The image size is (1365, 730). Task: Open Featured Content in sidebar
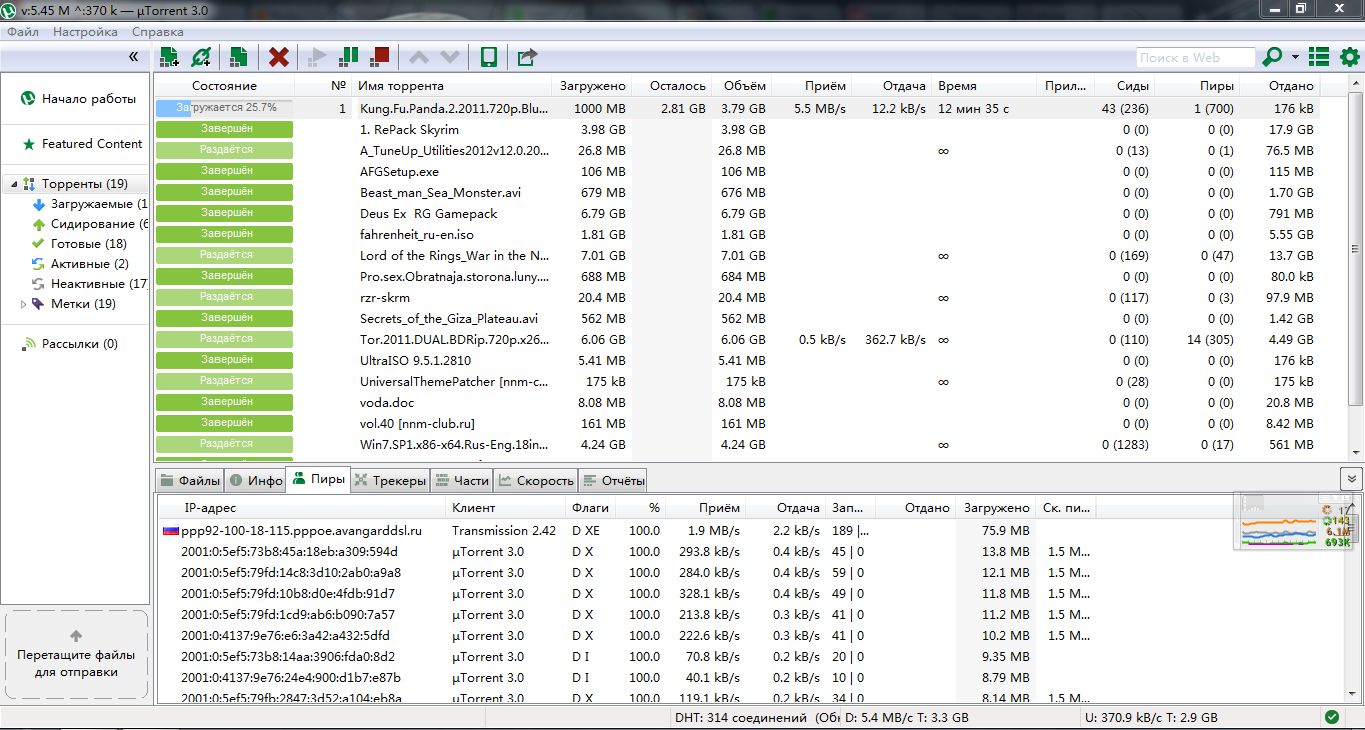[82, 144]
